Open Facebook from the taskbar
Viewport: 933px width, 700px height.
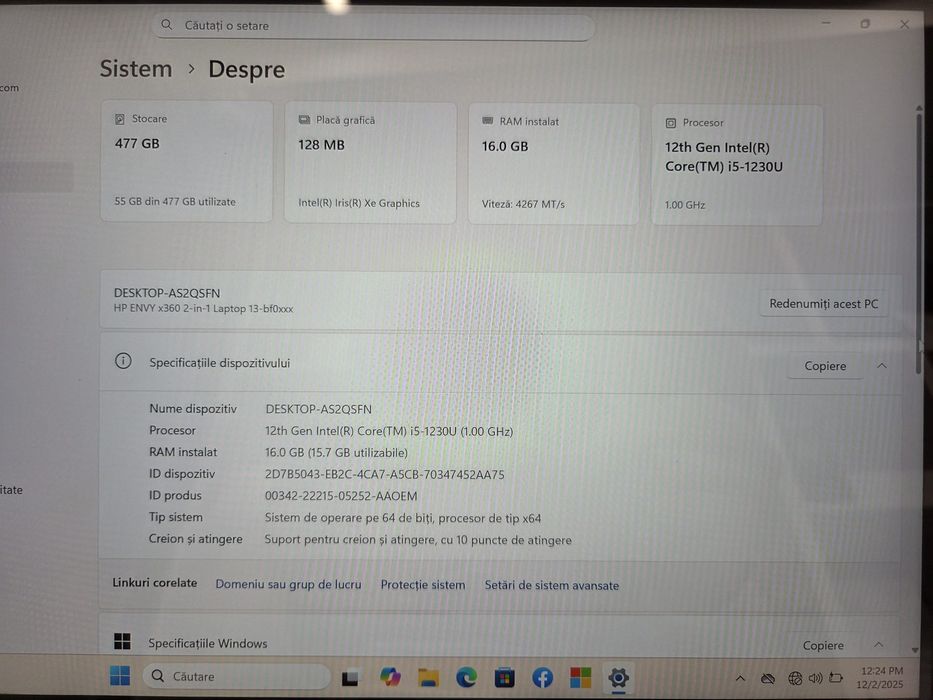point(542,677)
